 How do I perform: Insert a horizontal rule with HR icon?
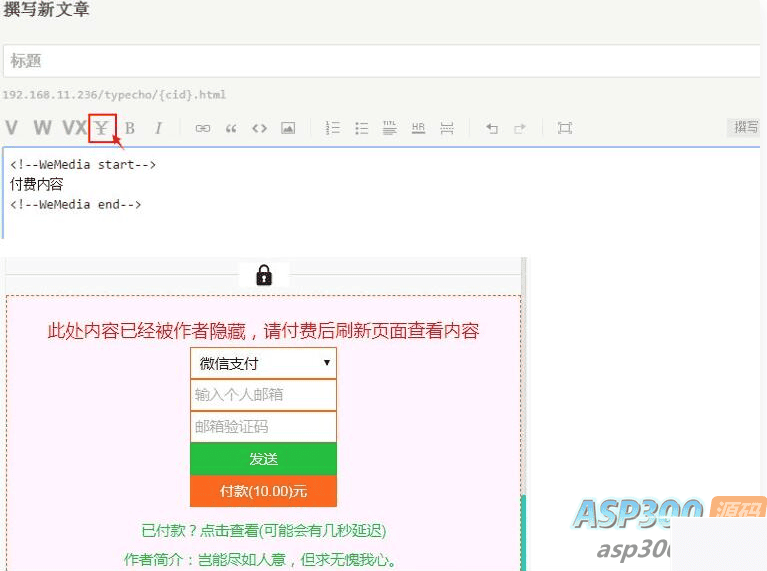(x=418, y=128)
